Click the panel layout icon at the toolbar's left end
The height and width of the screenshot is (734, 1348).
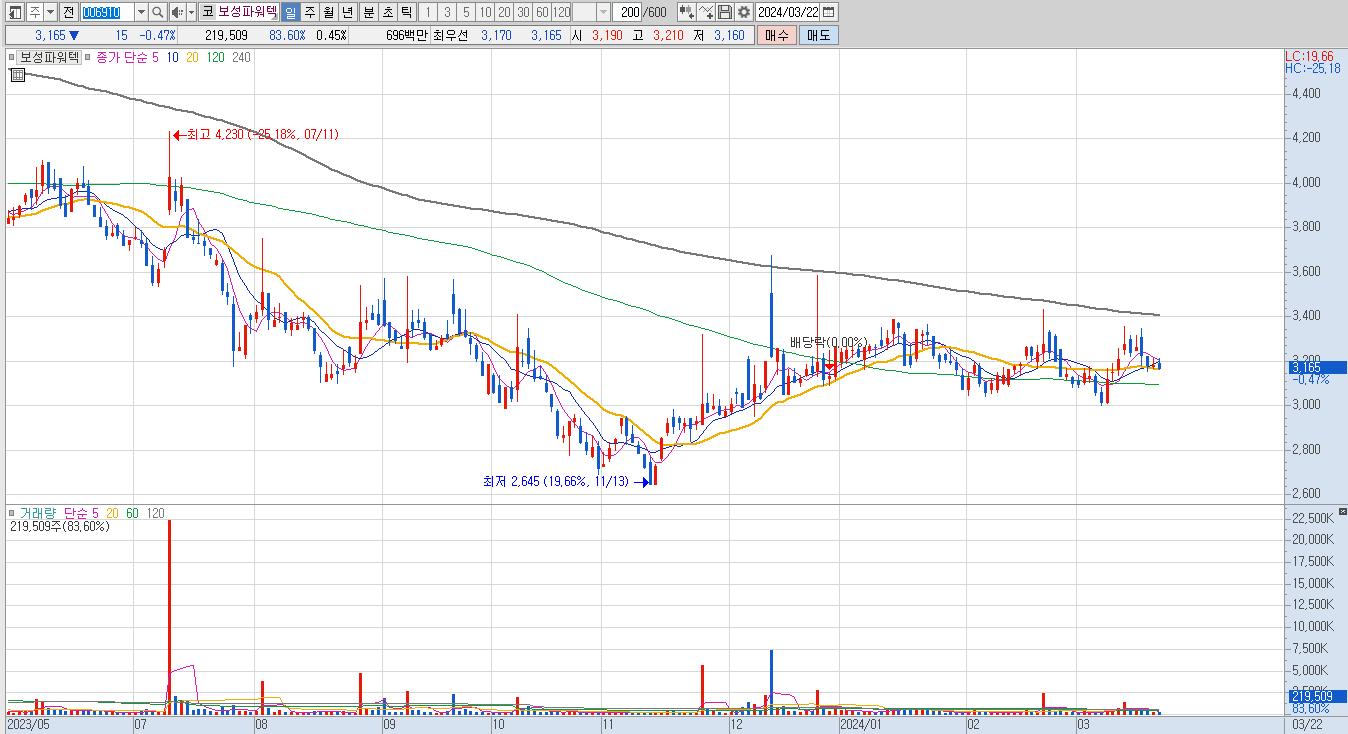coord(14,12)
